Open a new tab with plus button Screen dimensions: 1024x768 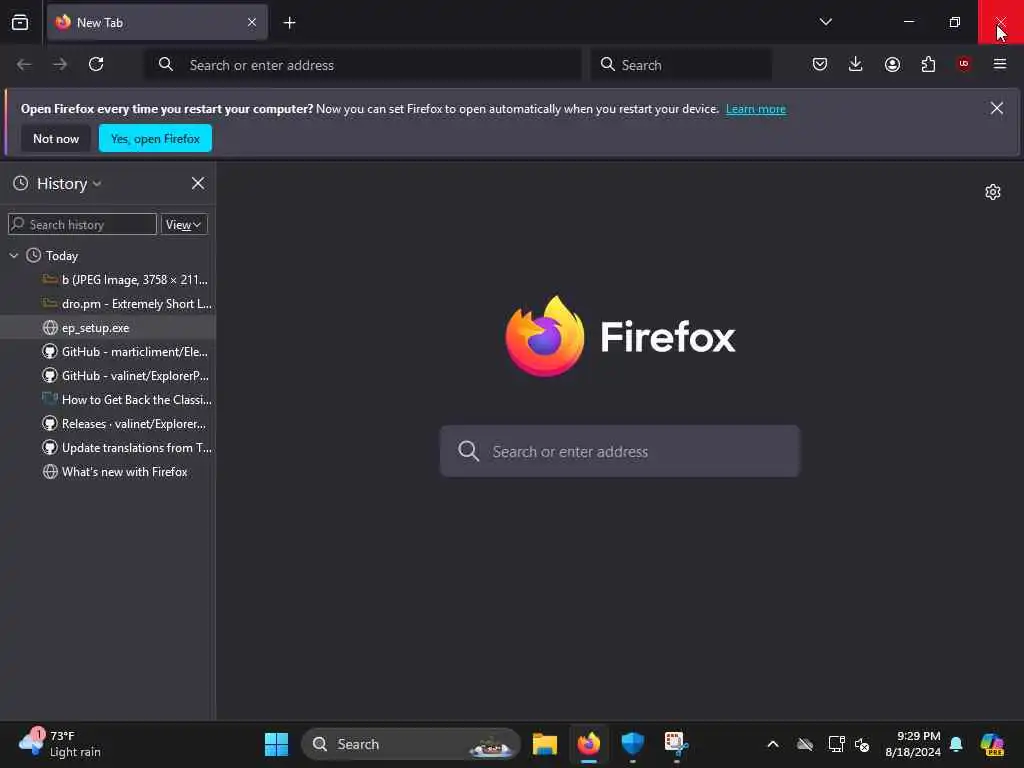point(289,23)
